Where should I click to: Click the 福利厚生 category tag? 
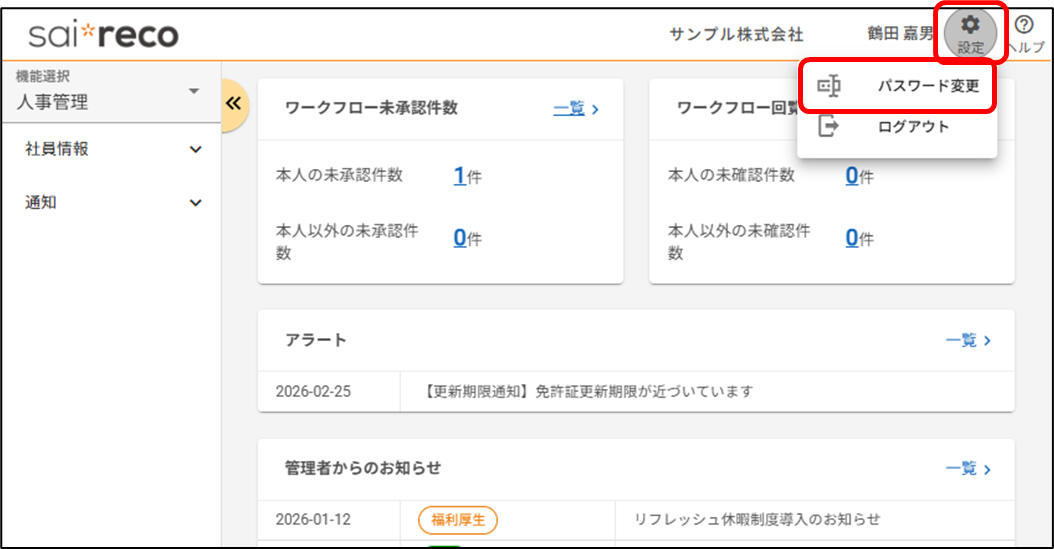458,520
